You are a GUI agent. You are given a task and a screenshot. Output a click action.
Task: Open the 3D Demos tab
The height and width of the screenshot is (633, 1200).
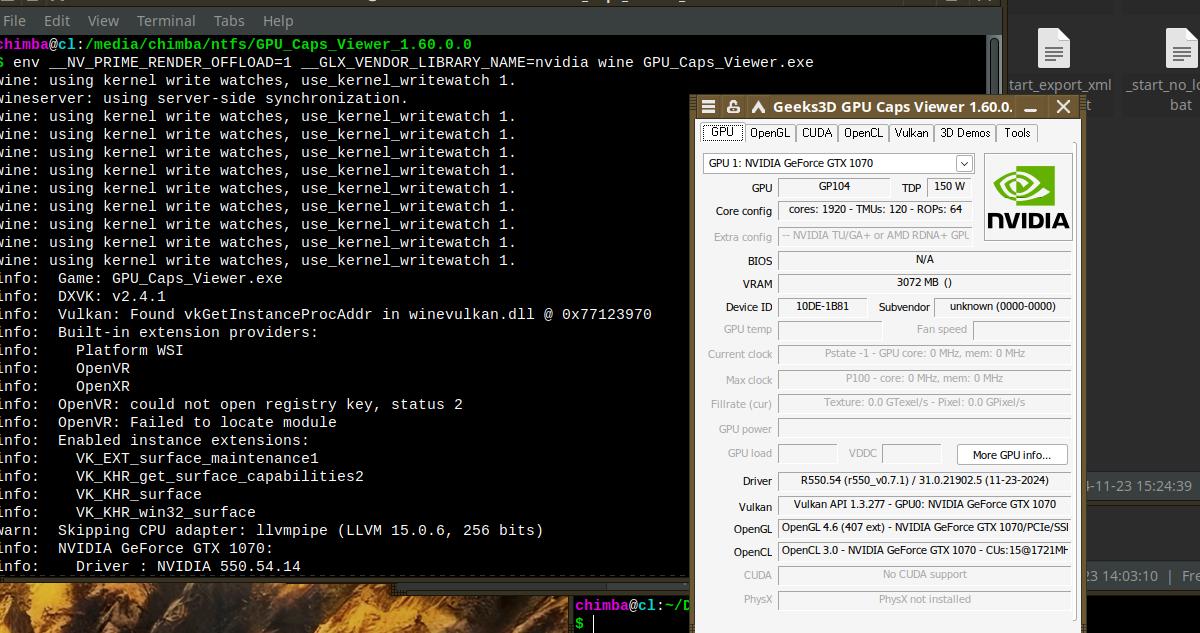coord(965,133)
